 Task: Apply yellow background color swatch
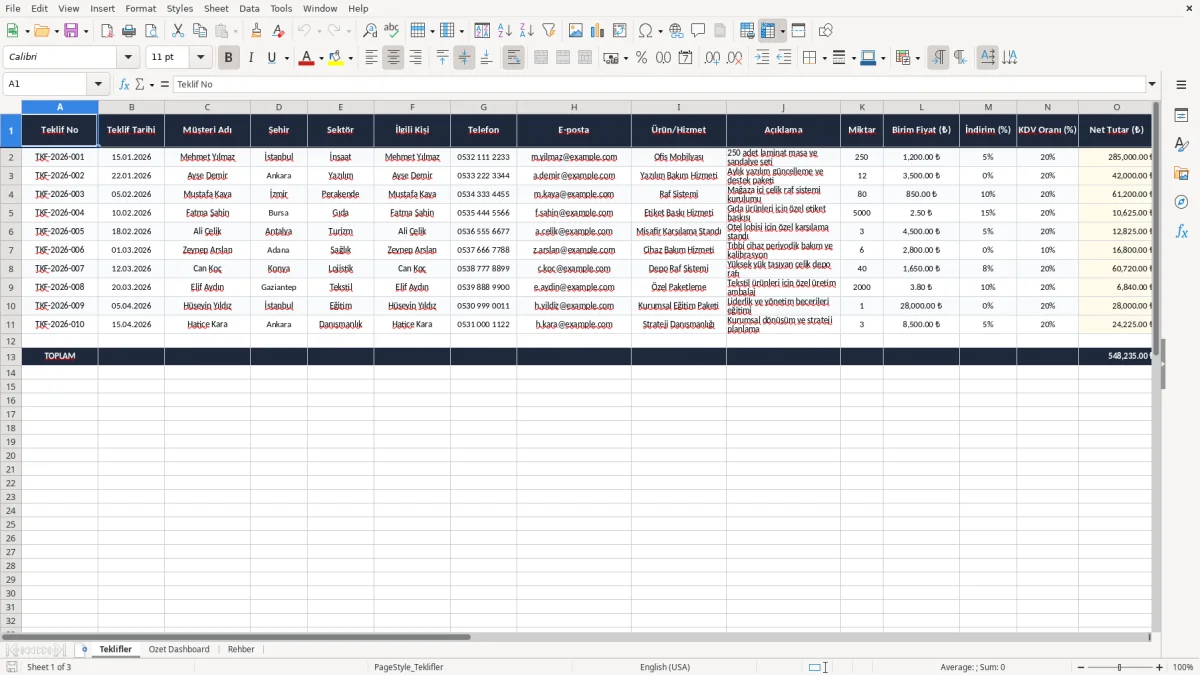tap(336, 58)
